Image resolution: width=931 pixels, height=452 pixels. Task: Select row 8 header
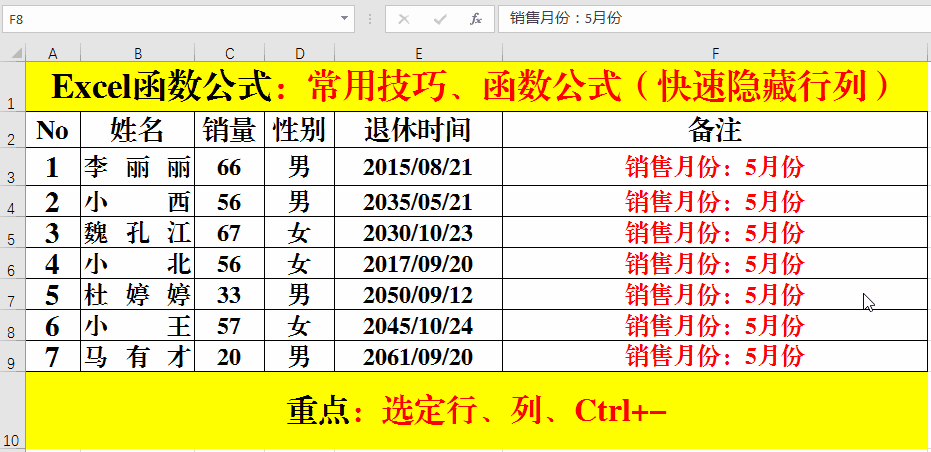click(x=12, y=324)
